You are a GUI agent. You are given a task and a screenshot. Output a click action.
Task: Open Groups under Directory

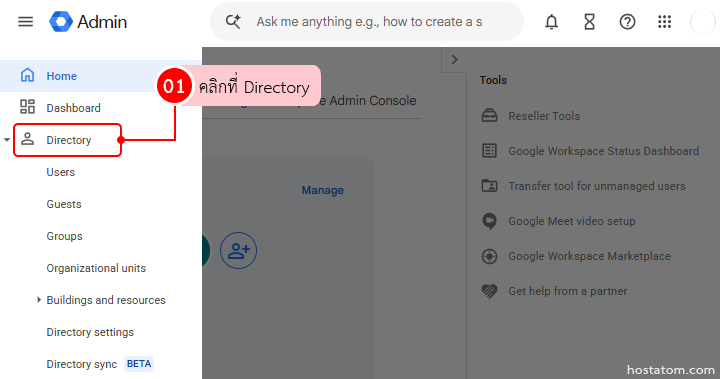(64, 236)
